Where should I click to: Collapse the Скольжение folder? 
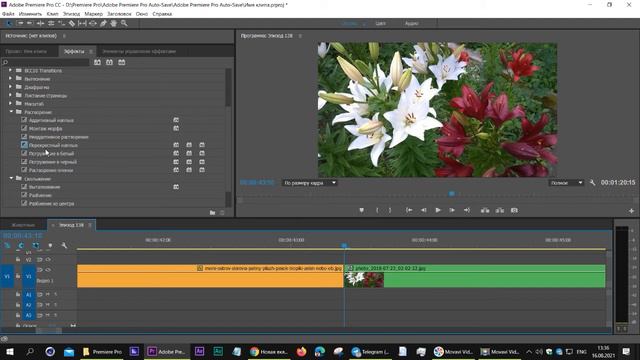11,178
